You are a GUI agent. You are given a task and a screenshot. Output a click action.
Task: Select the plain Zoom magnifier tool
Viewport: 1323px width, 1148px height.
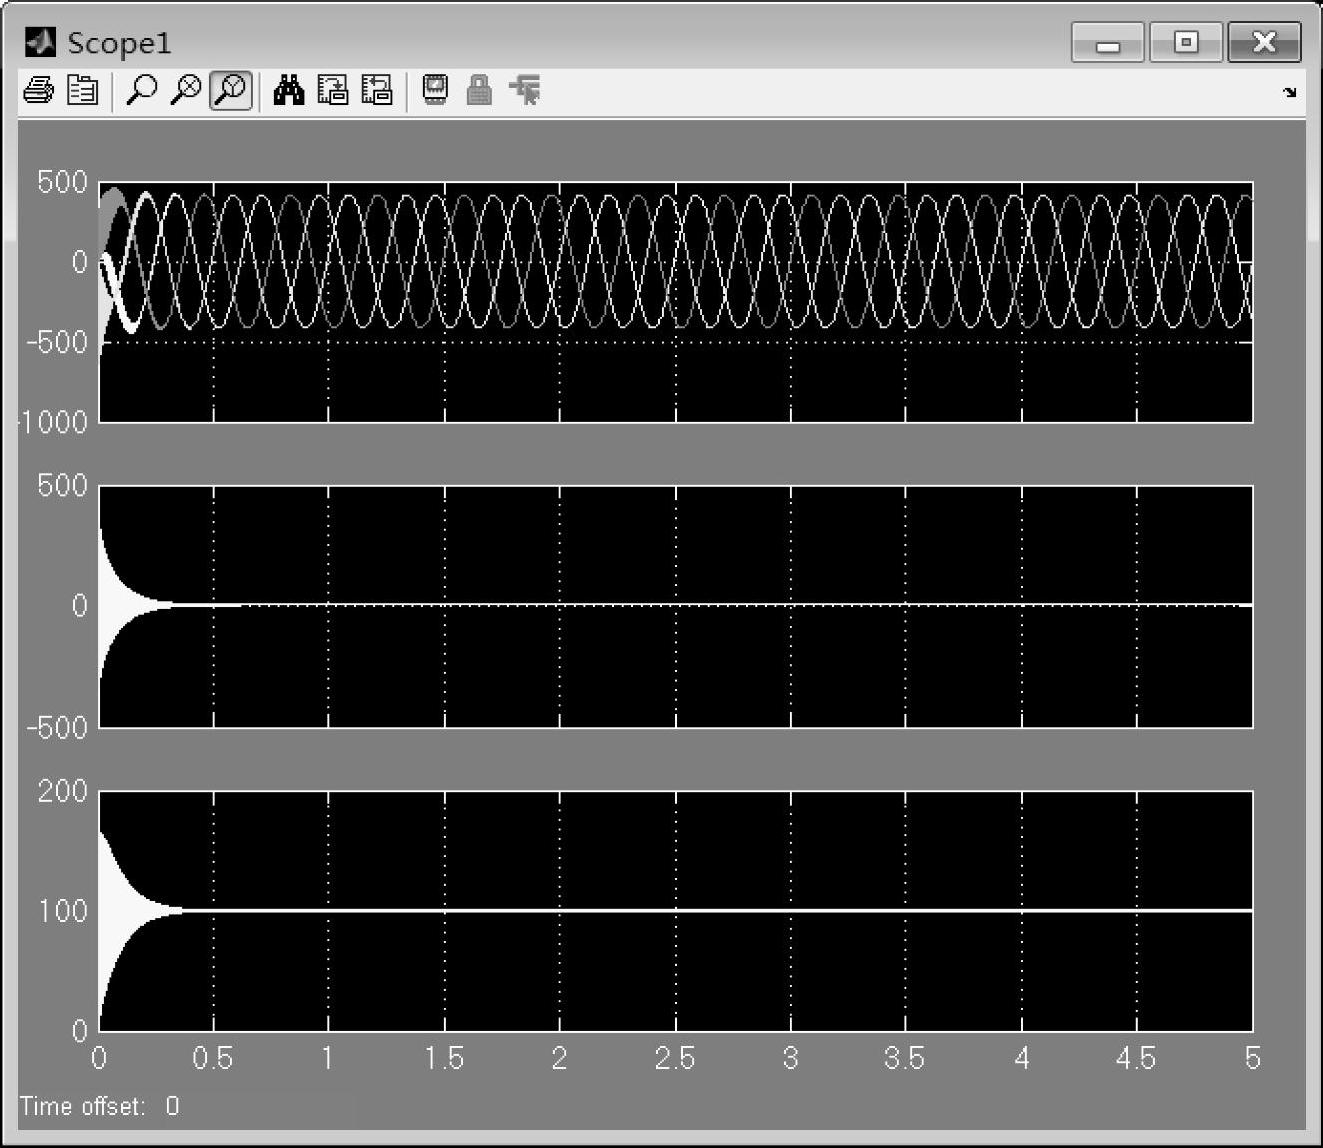coord(141,91)
